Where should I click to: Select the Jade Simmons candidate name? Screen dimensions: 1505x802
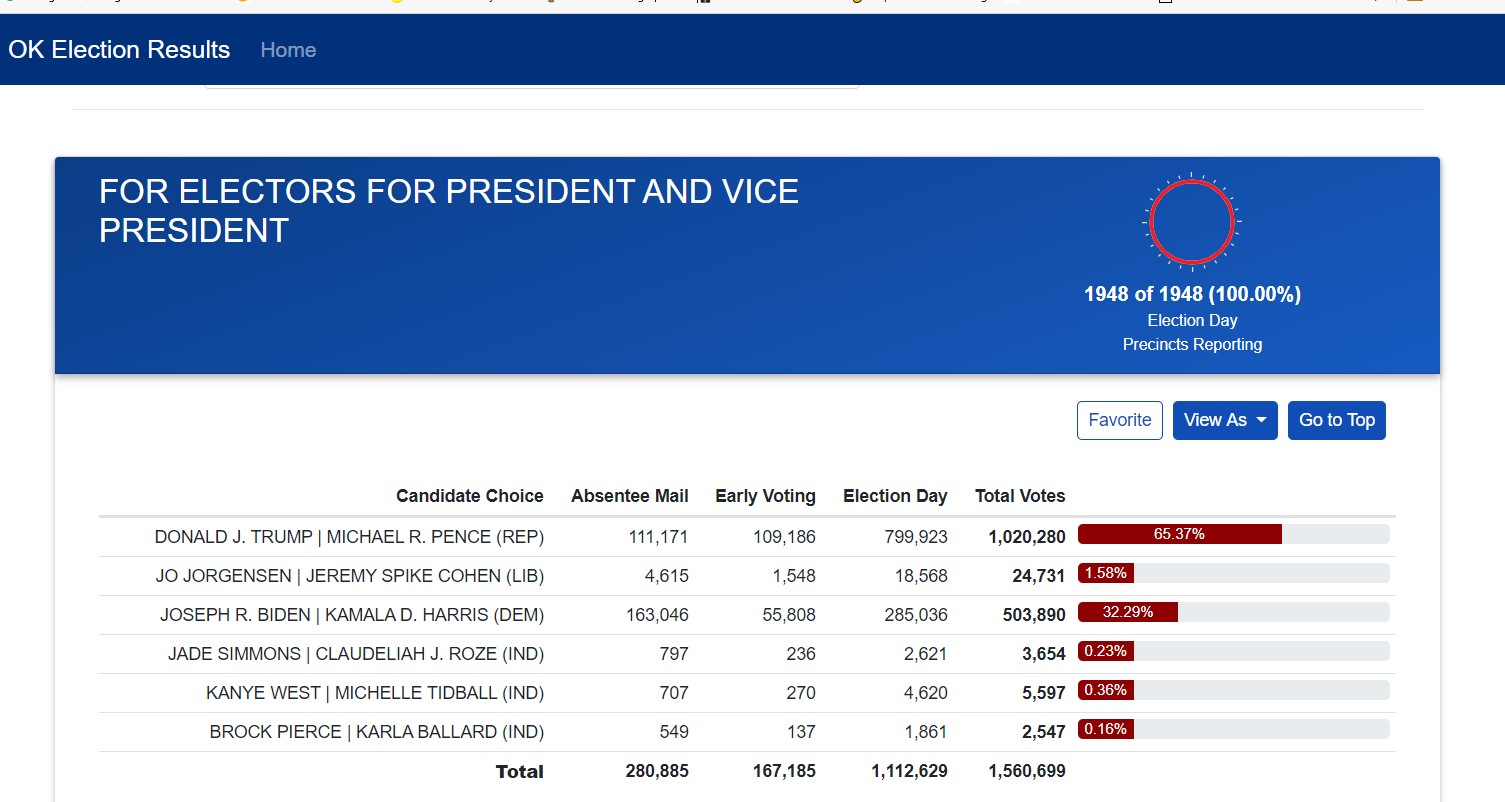tap(356, 654)
